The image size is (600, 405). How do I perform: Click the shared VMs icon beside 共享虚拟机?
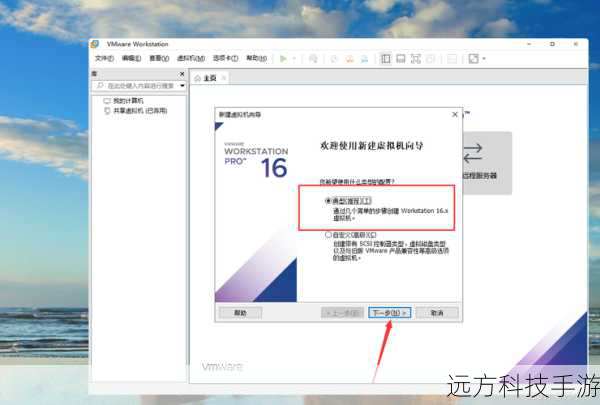tap(107, 111)
